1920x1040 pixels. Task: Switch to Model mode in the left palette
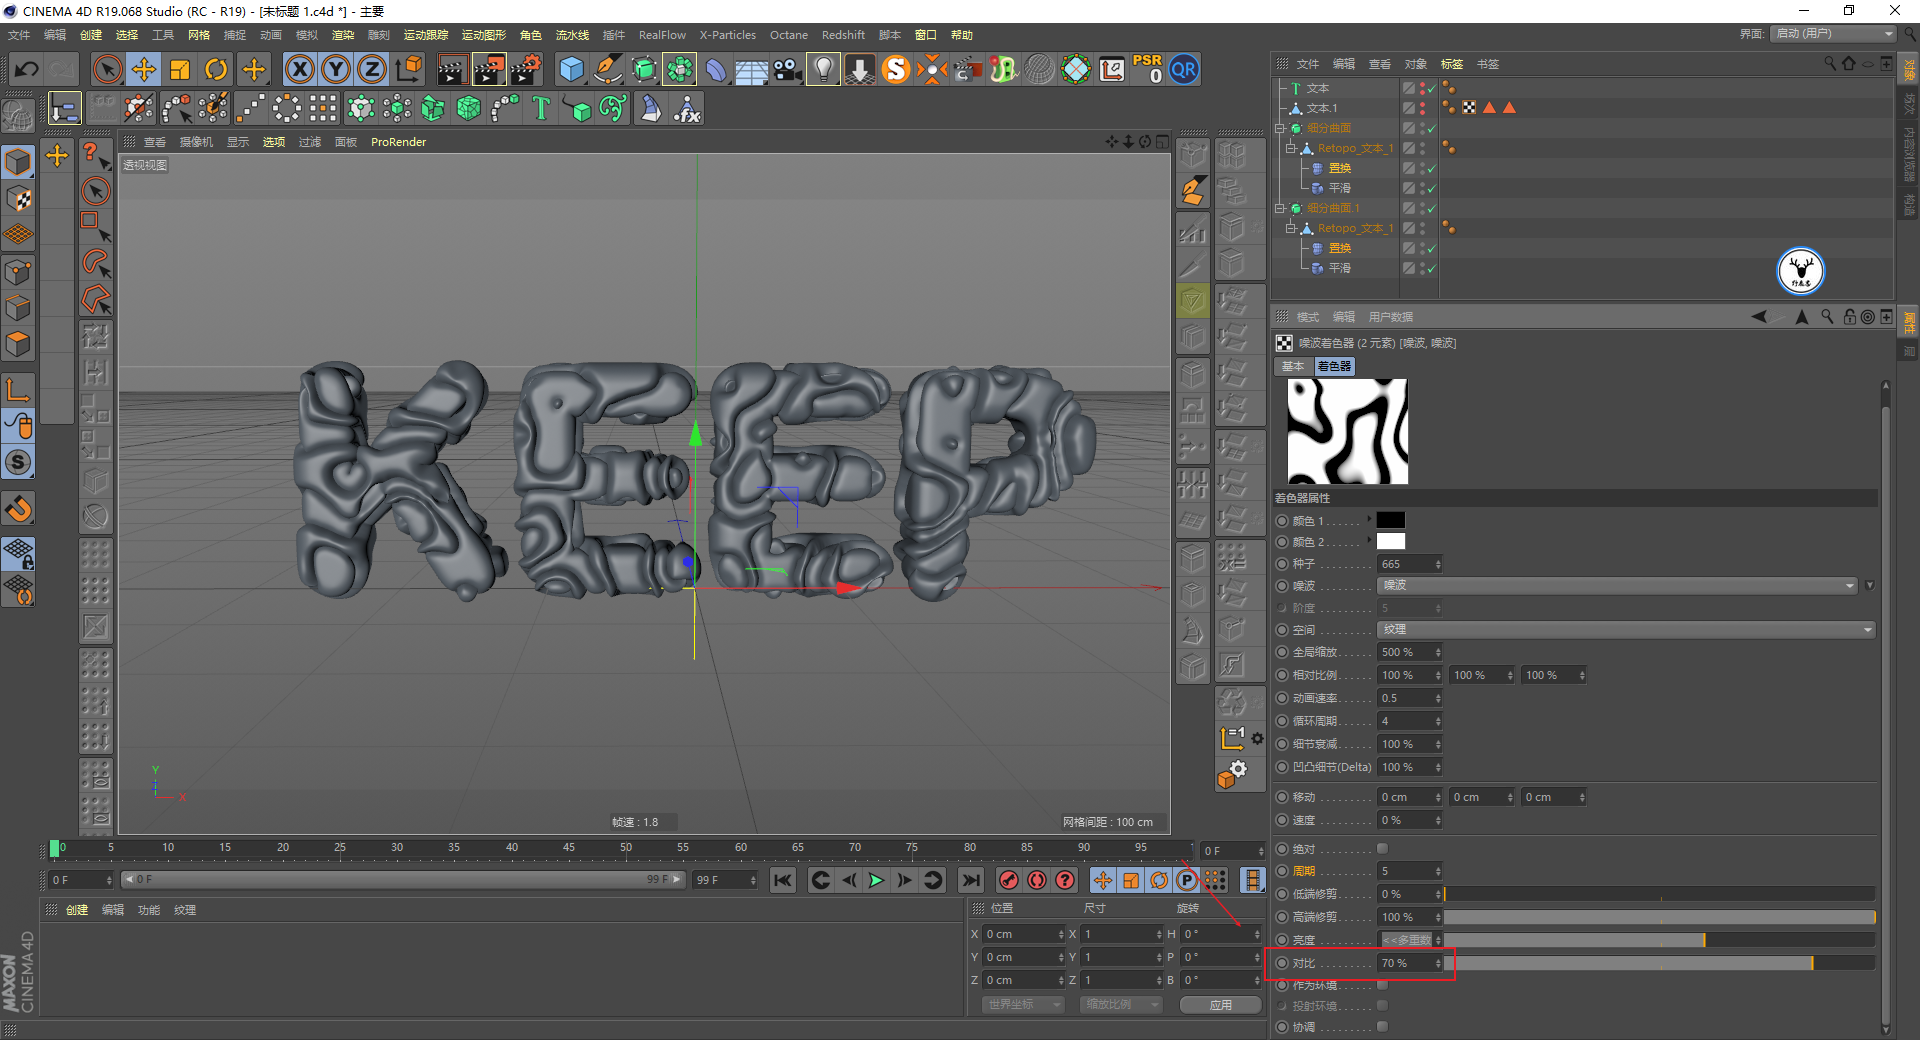(x=18, y=162)
